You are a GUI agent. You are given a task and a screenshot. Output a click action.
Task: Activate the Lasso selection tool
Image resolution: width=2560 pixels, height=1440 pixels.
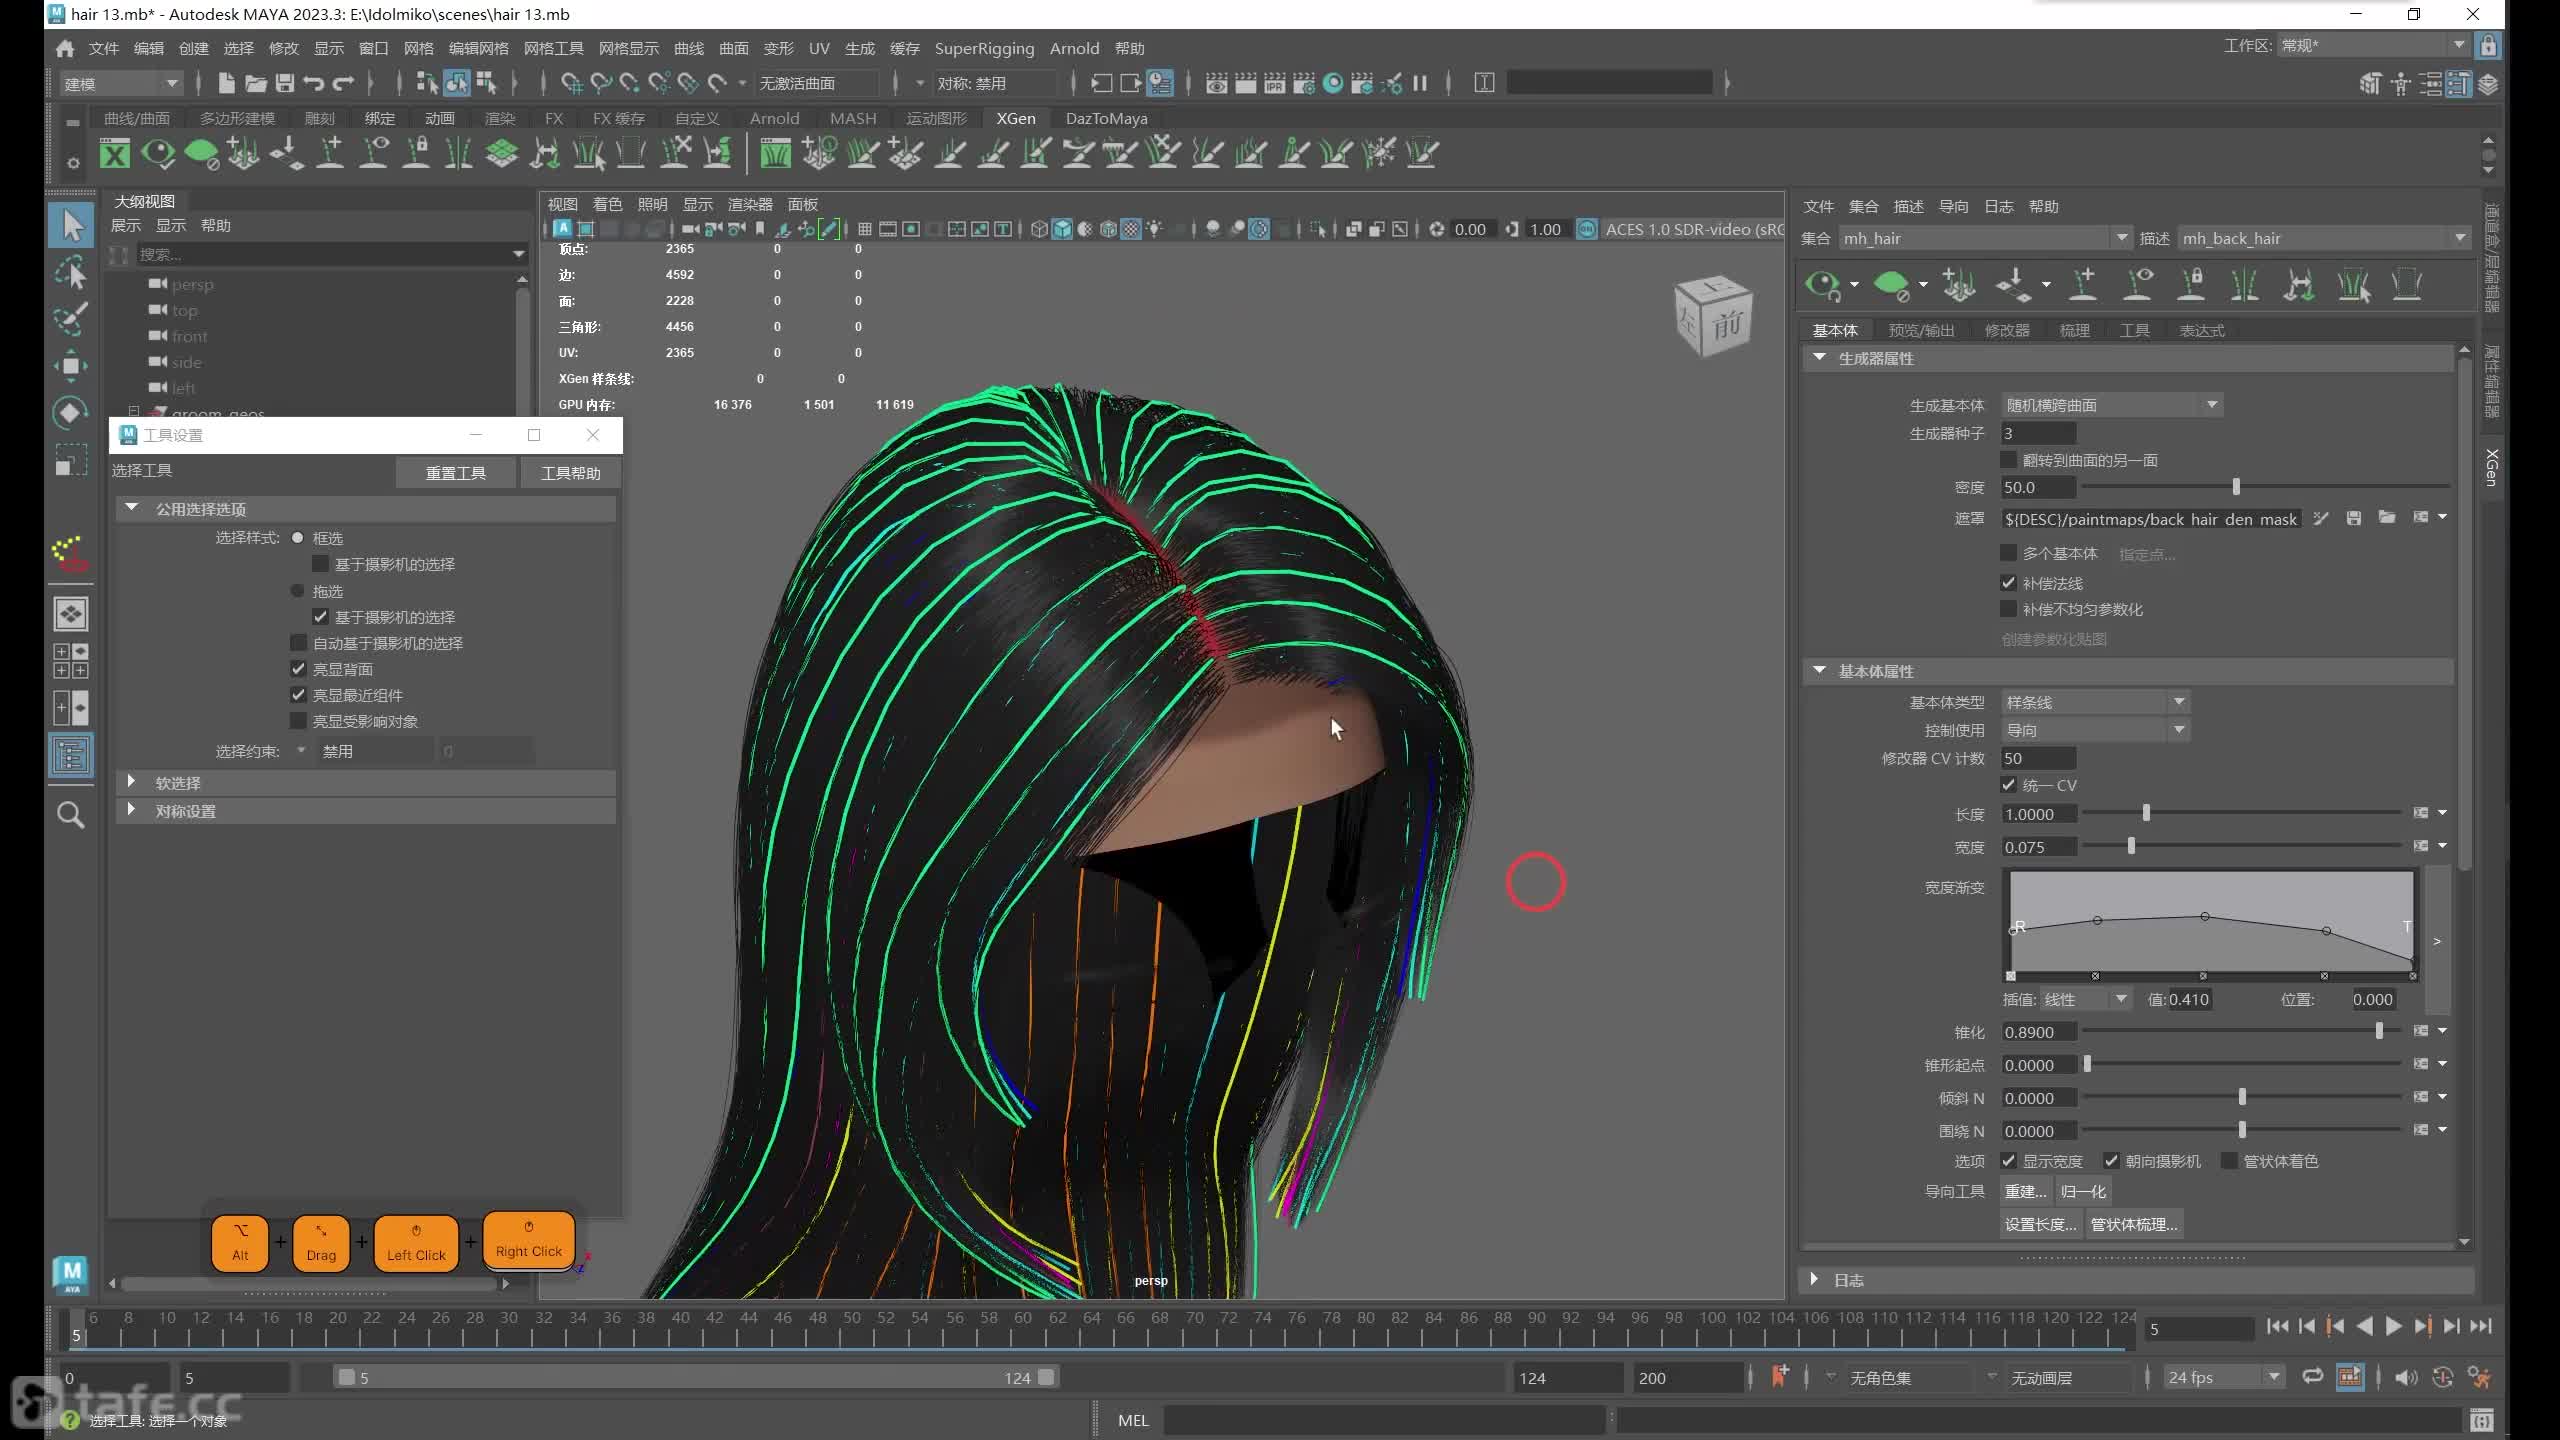click(x=71, y=272)
